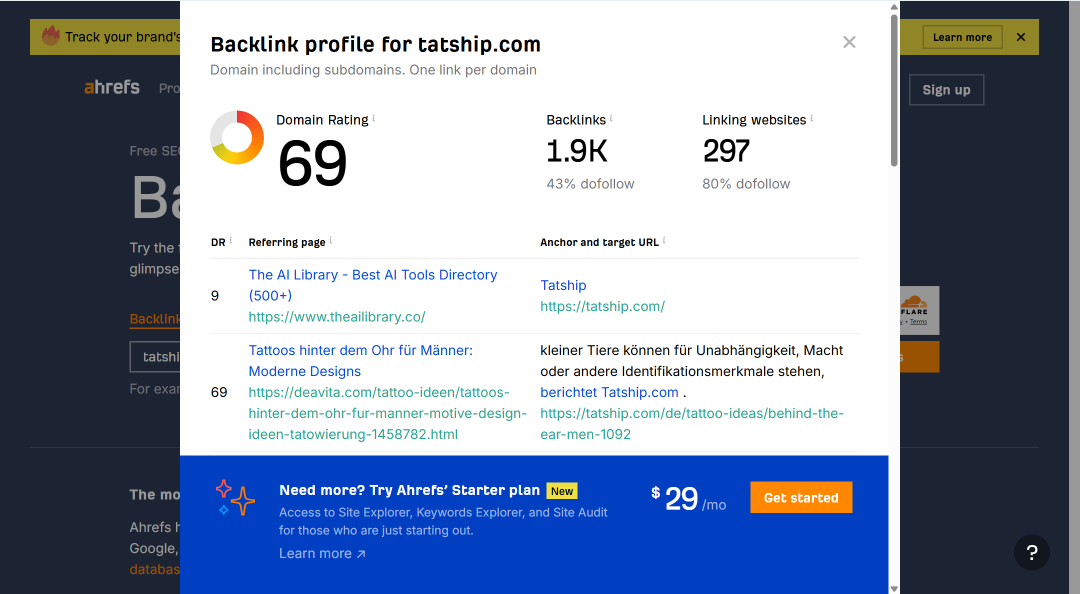Viewport: 1080px width, 594px height.
Task: Click the Get started button
Action: (x=801, y=498)
